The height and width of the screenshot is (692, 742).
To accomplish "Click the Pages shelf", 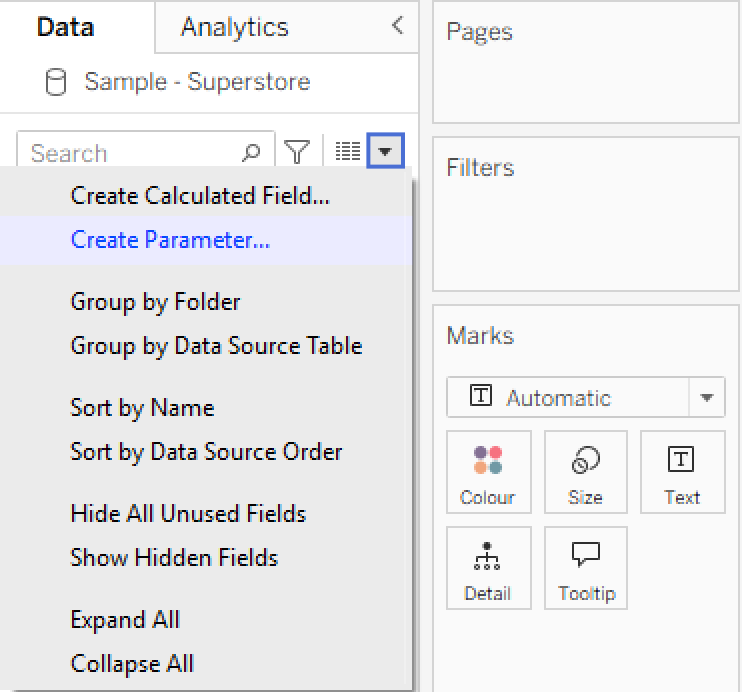I will (586, 63).
